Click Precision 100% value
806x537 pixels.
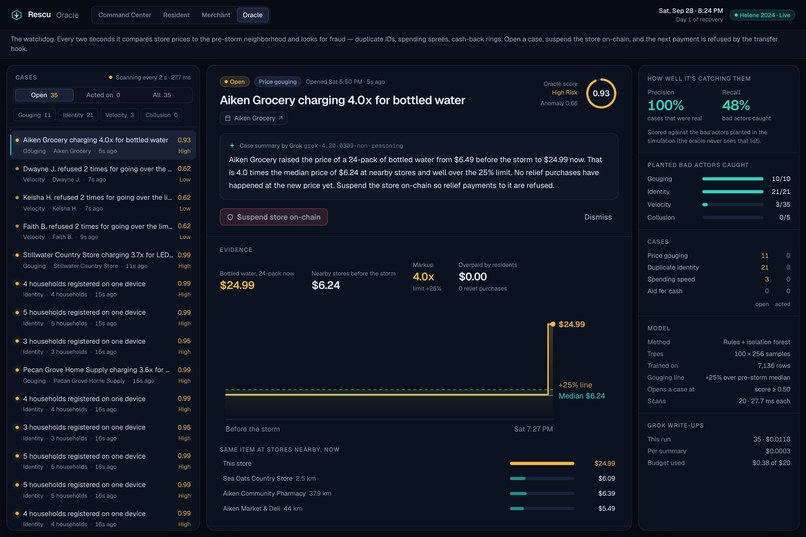(666, 105)
